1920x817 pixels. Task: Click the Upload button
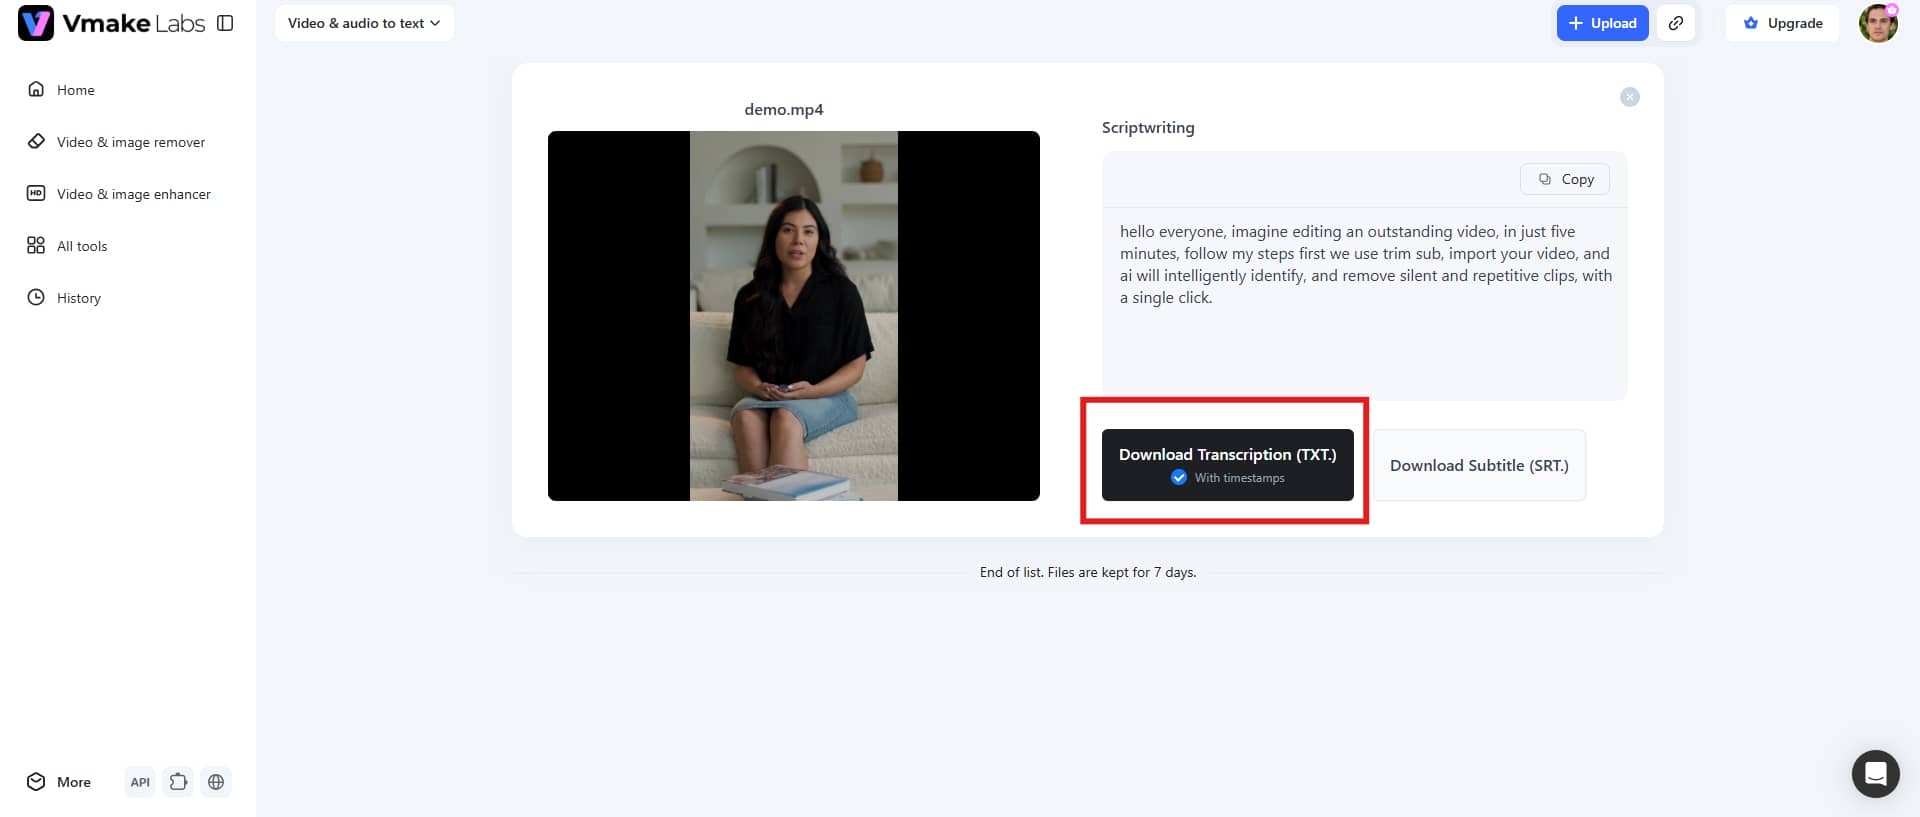coord(1602,23)
